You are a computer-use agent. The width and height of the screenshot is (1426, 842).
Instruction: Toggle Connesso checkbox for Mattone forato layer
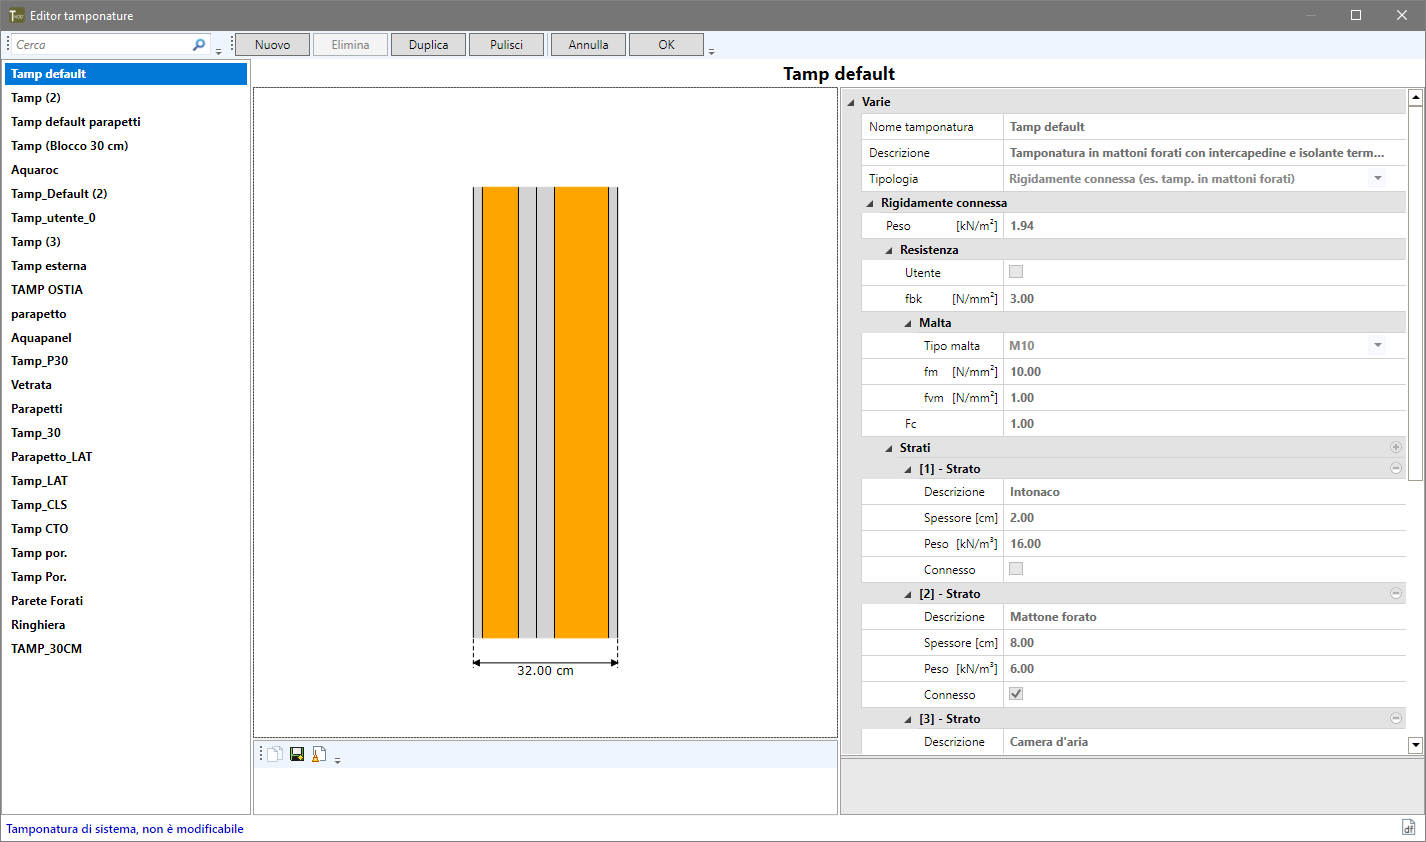[x=1016, y=694]
